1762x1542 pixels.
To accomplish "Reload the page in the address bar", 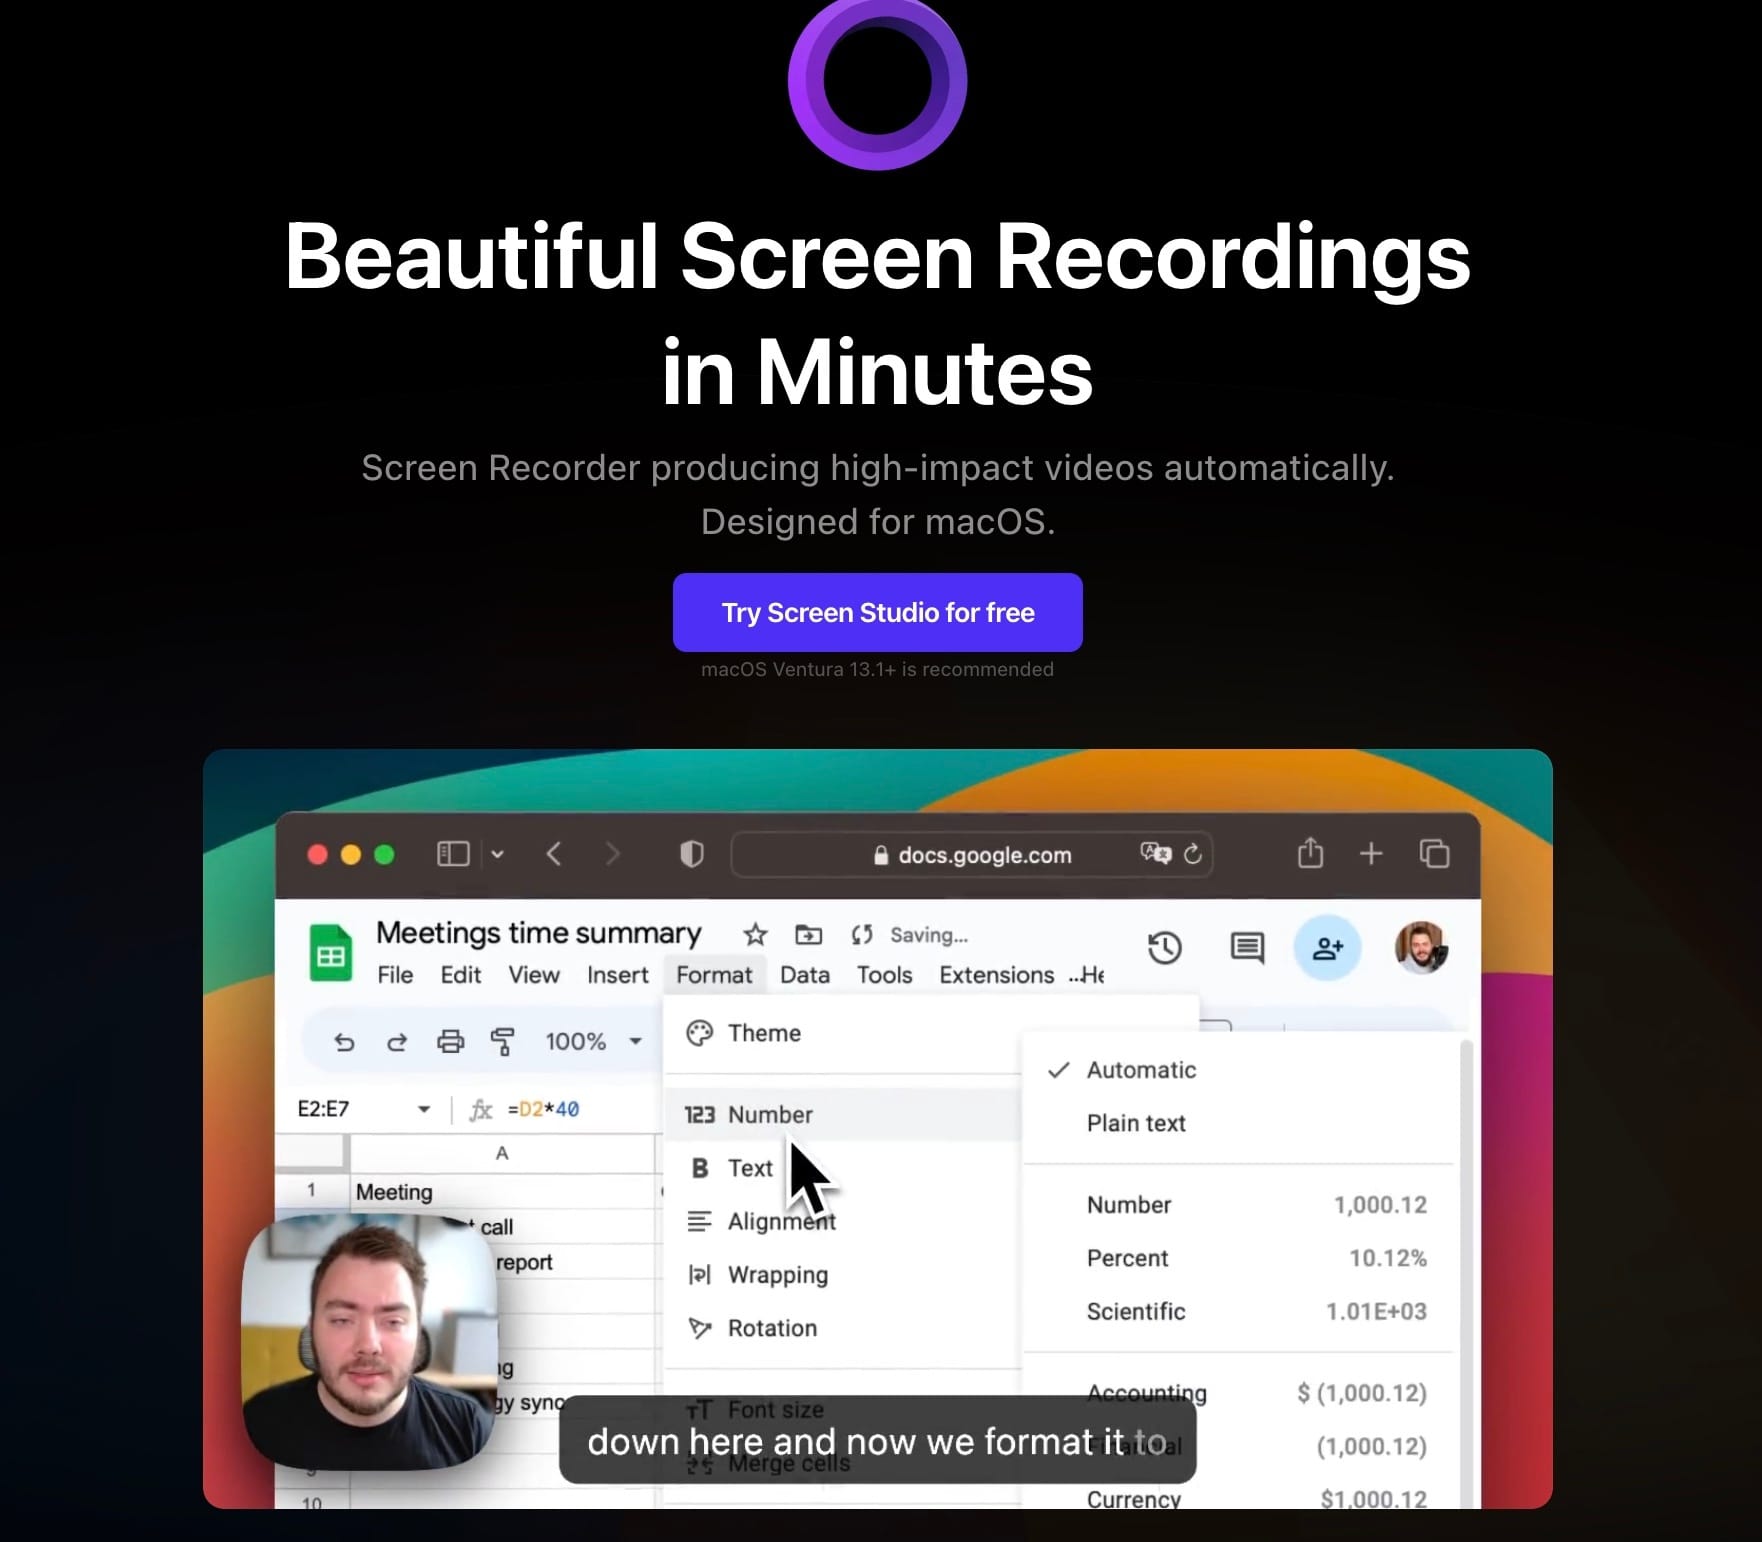I will click(1192, 854).
